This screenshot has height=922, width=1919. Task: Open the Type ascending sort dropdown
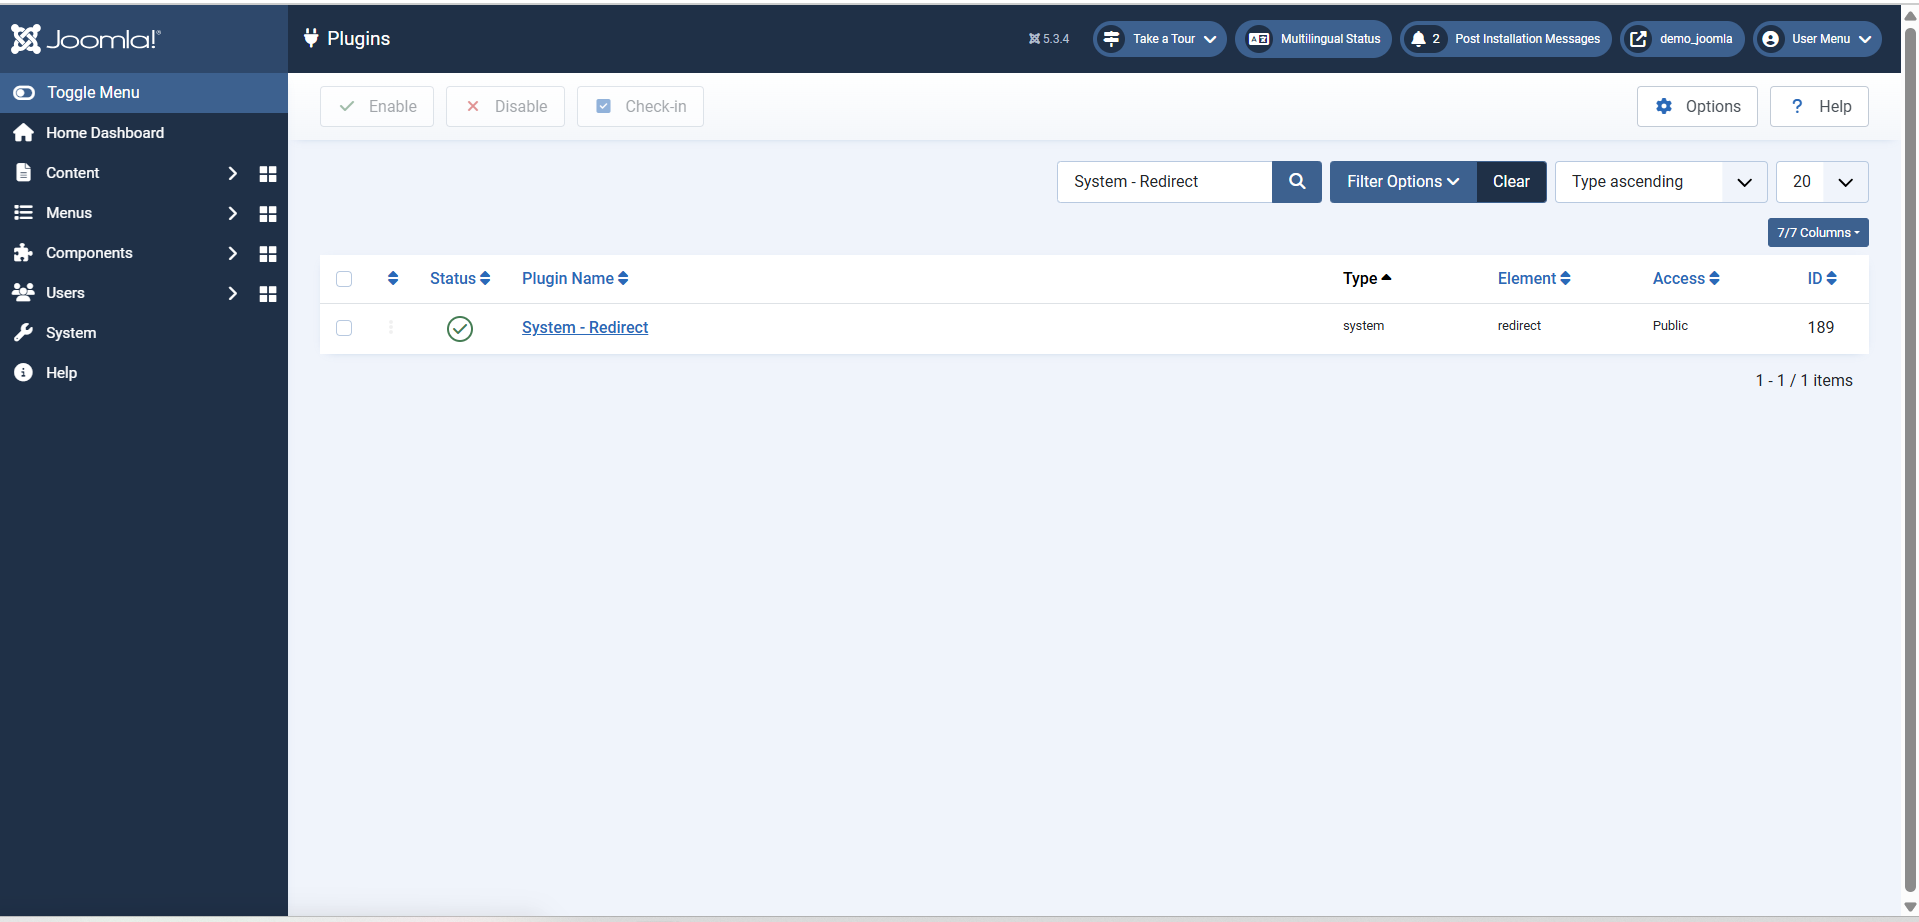(1660, 182)
